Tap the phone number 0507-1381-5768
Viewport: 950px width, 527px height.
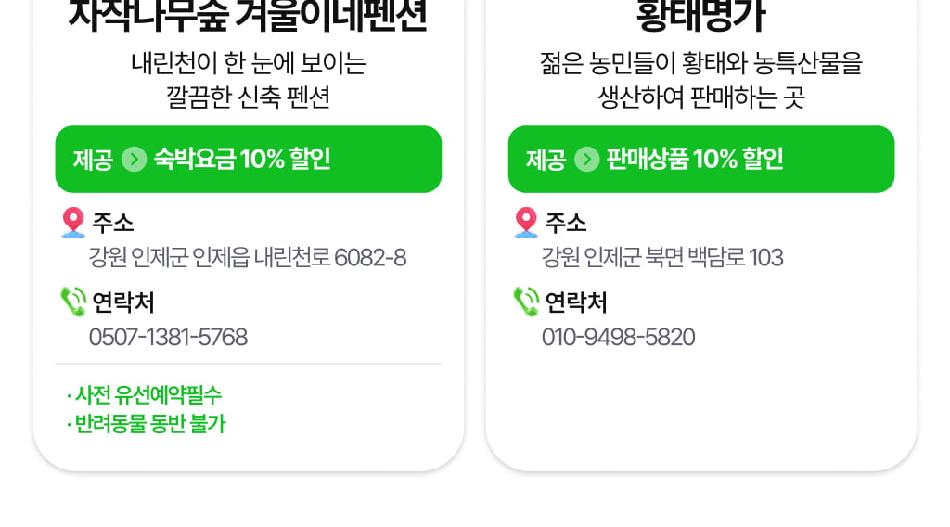[168, 337]
